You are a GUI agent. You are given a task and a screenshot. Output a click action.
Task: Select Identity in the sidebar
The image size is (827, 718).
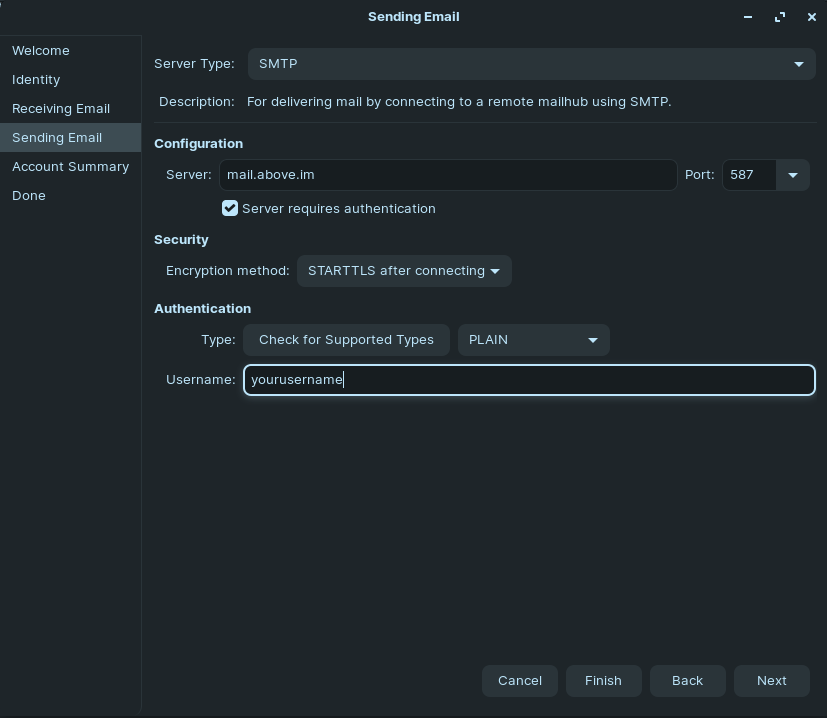(36, 80)
